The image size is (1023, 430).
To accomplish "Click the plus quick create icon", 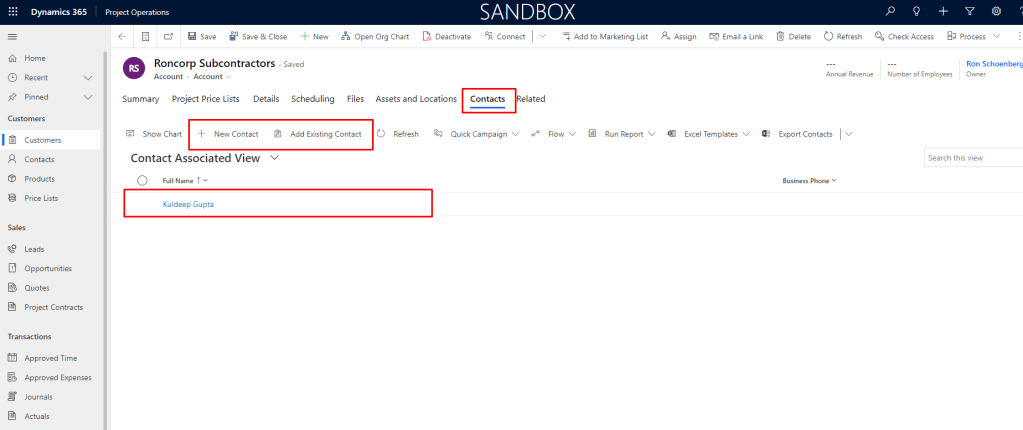I will pyautogui.click(x=943, y=12).
